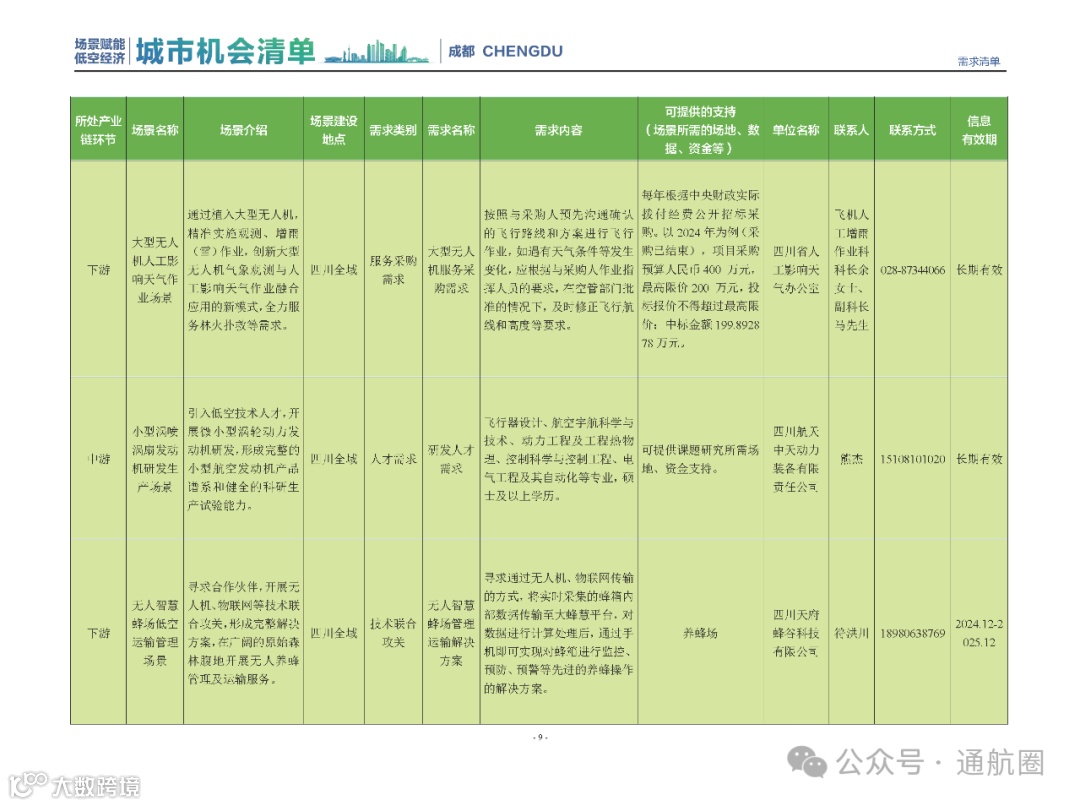Image resolution: width=1080 pixels, height=806 pixels.
Task: Click the 中游 chain stage cell
Action: click(98, 459)
